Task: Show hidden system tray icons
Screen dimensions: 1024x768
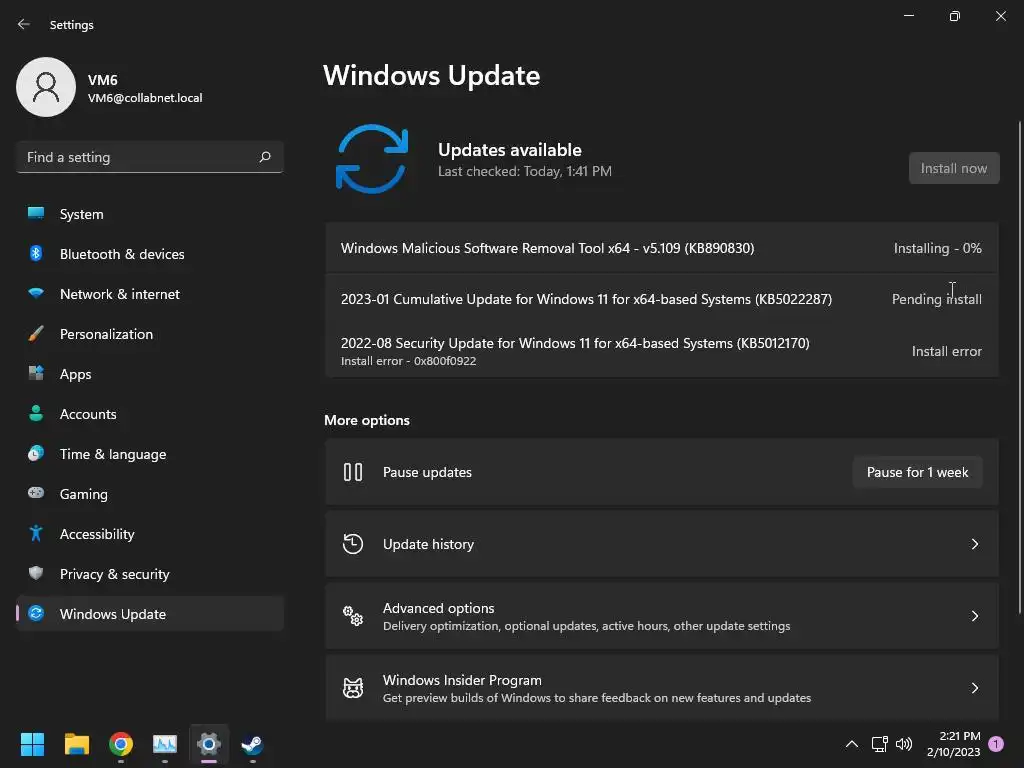Action: coord(852,744)
